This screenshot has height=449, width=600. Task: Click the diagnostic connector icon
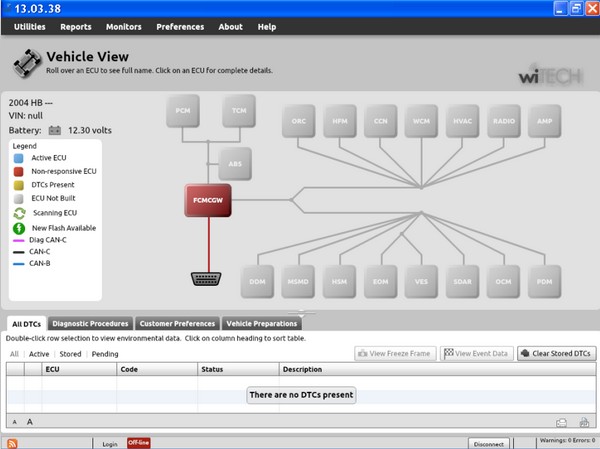[x=208, y=280]
